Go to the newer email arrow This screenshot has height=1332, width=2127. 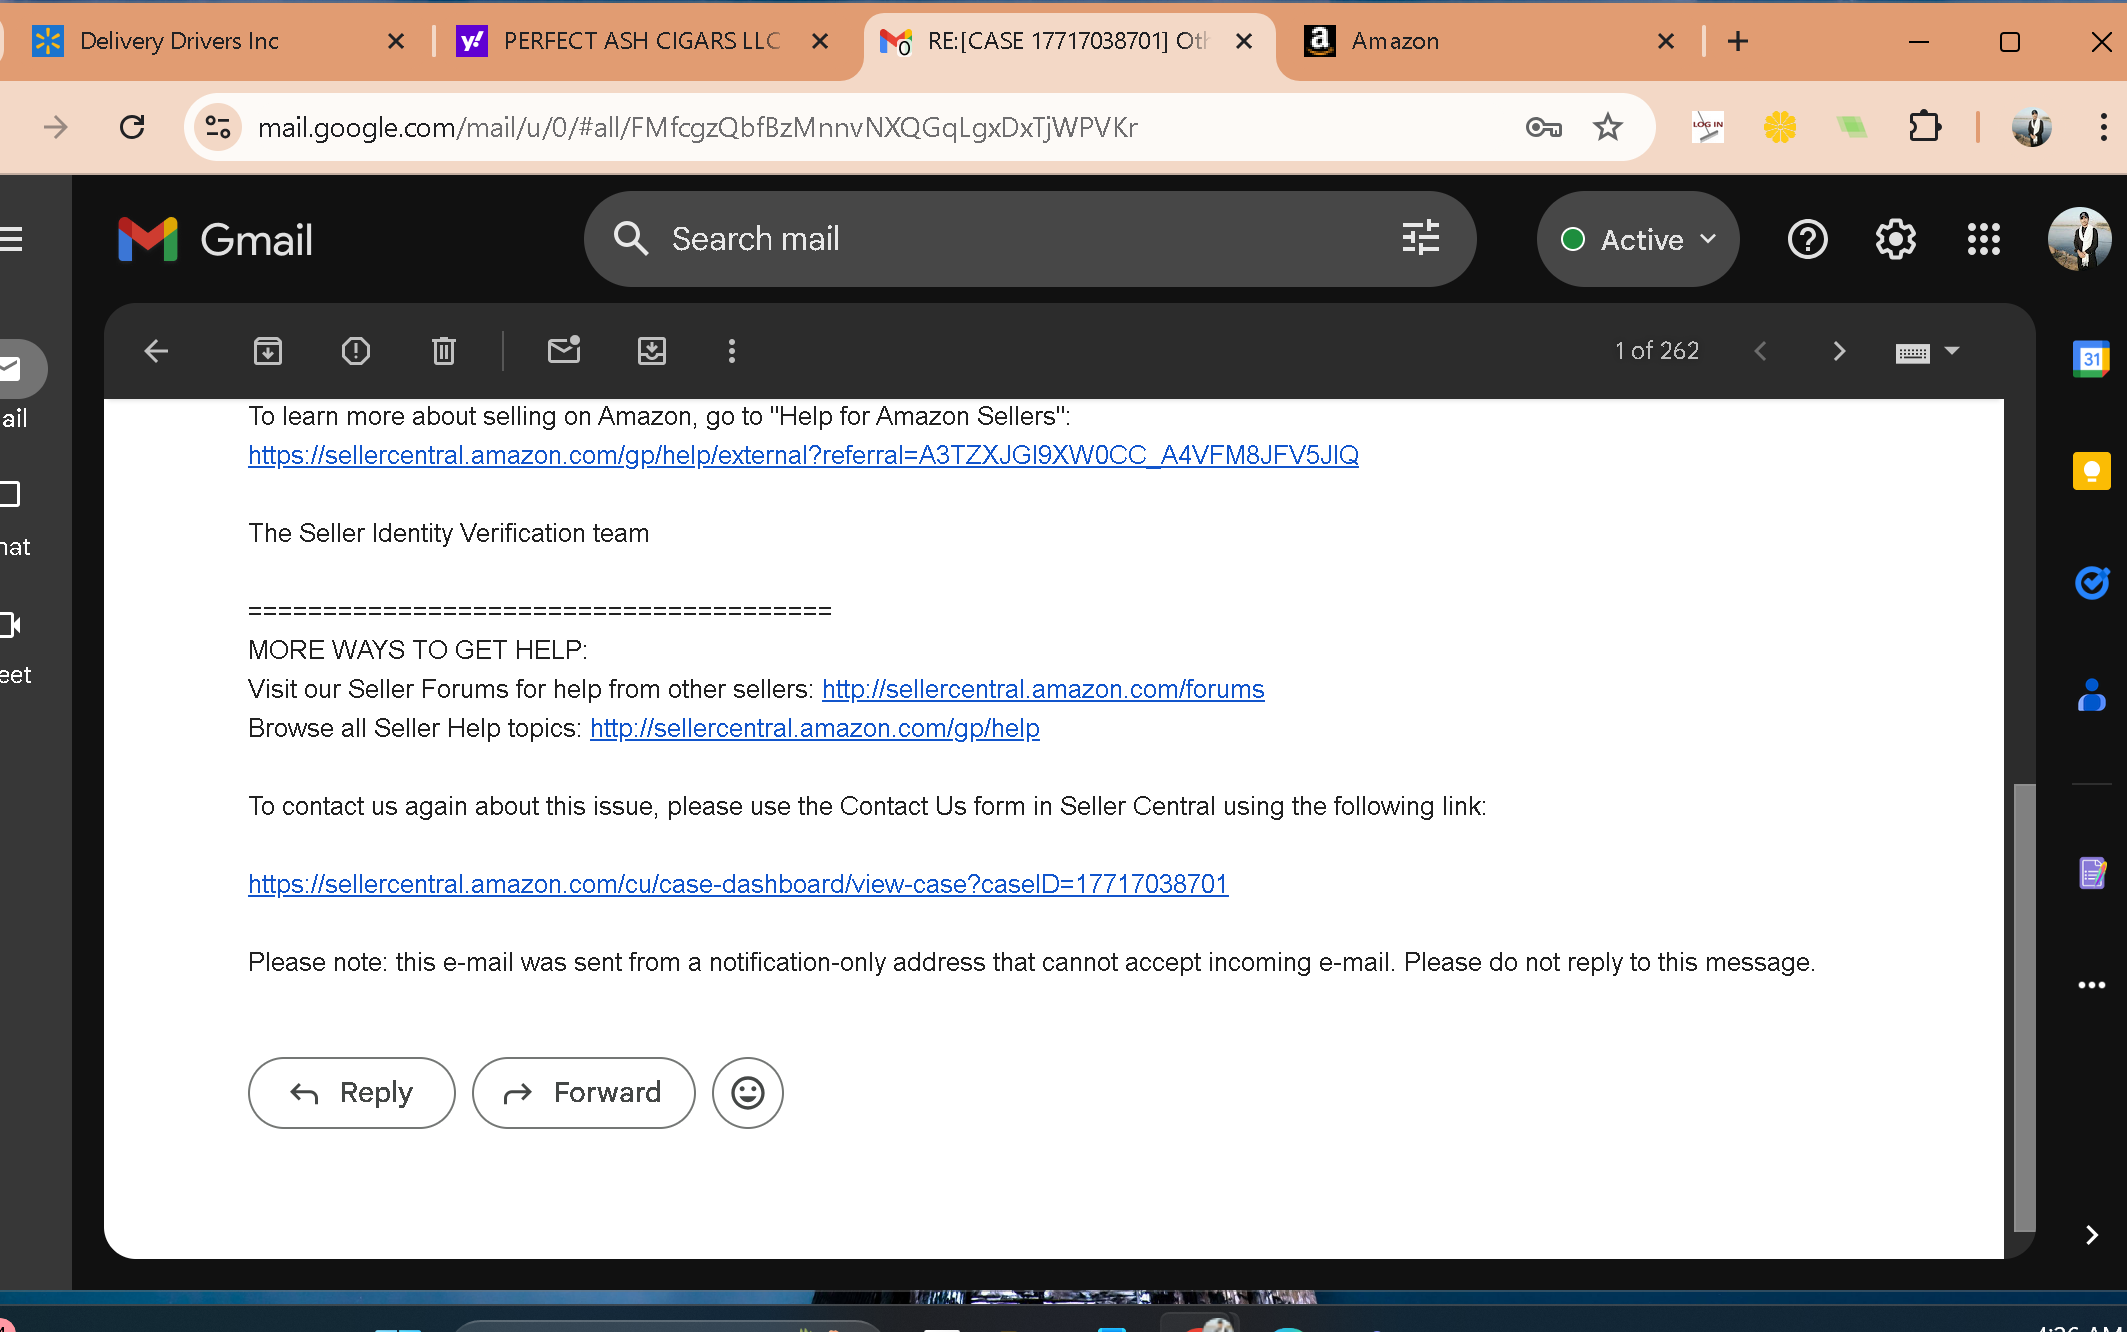[x=1761, y=351]
